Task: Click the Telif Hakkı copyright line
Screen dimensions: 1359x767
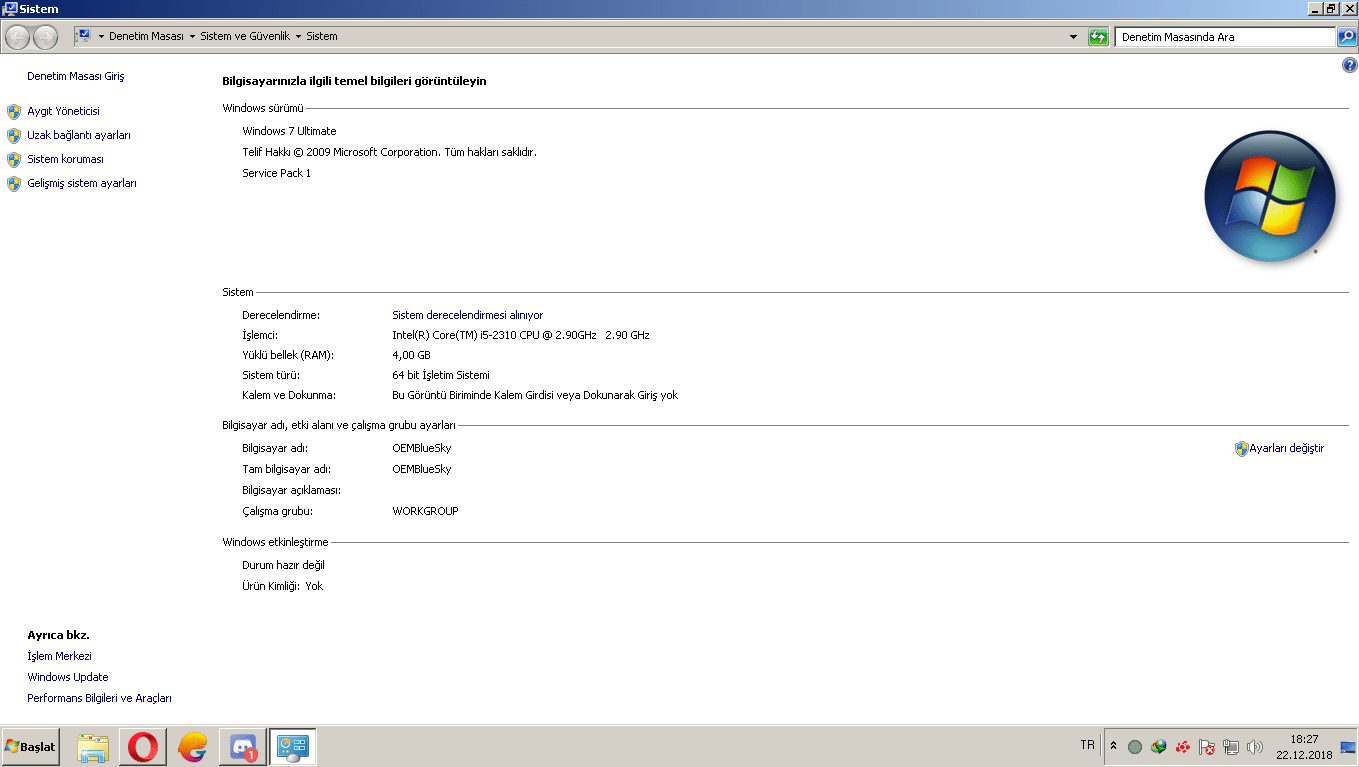Action: [389, 152]
